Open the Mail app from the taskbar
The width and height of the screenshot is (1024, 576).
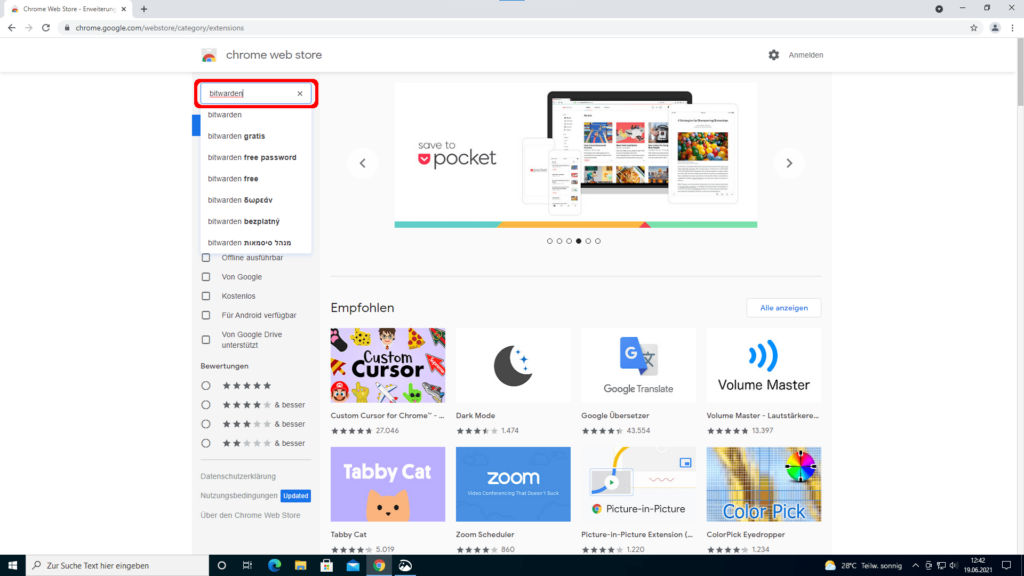tap(353, 566)
